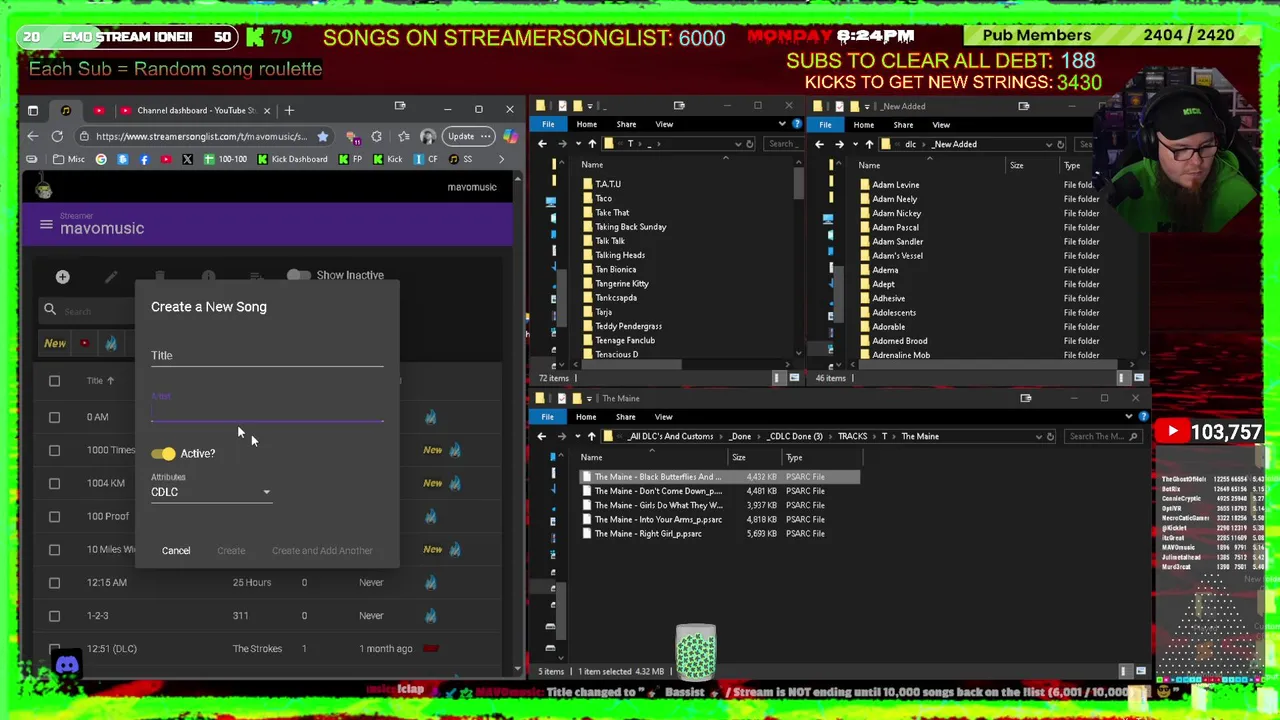The height and width of the screenshot is (720, 1280).
Task: Open Home tab in The Maine window
Action: [586, 417]
